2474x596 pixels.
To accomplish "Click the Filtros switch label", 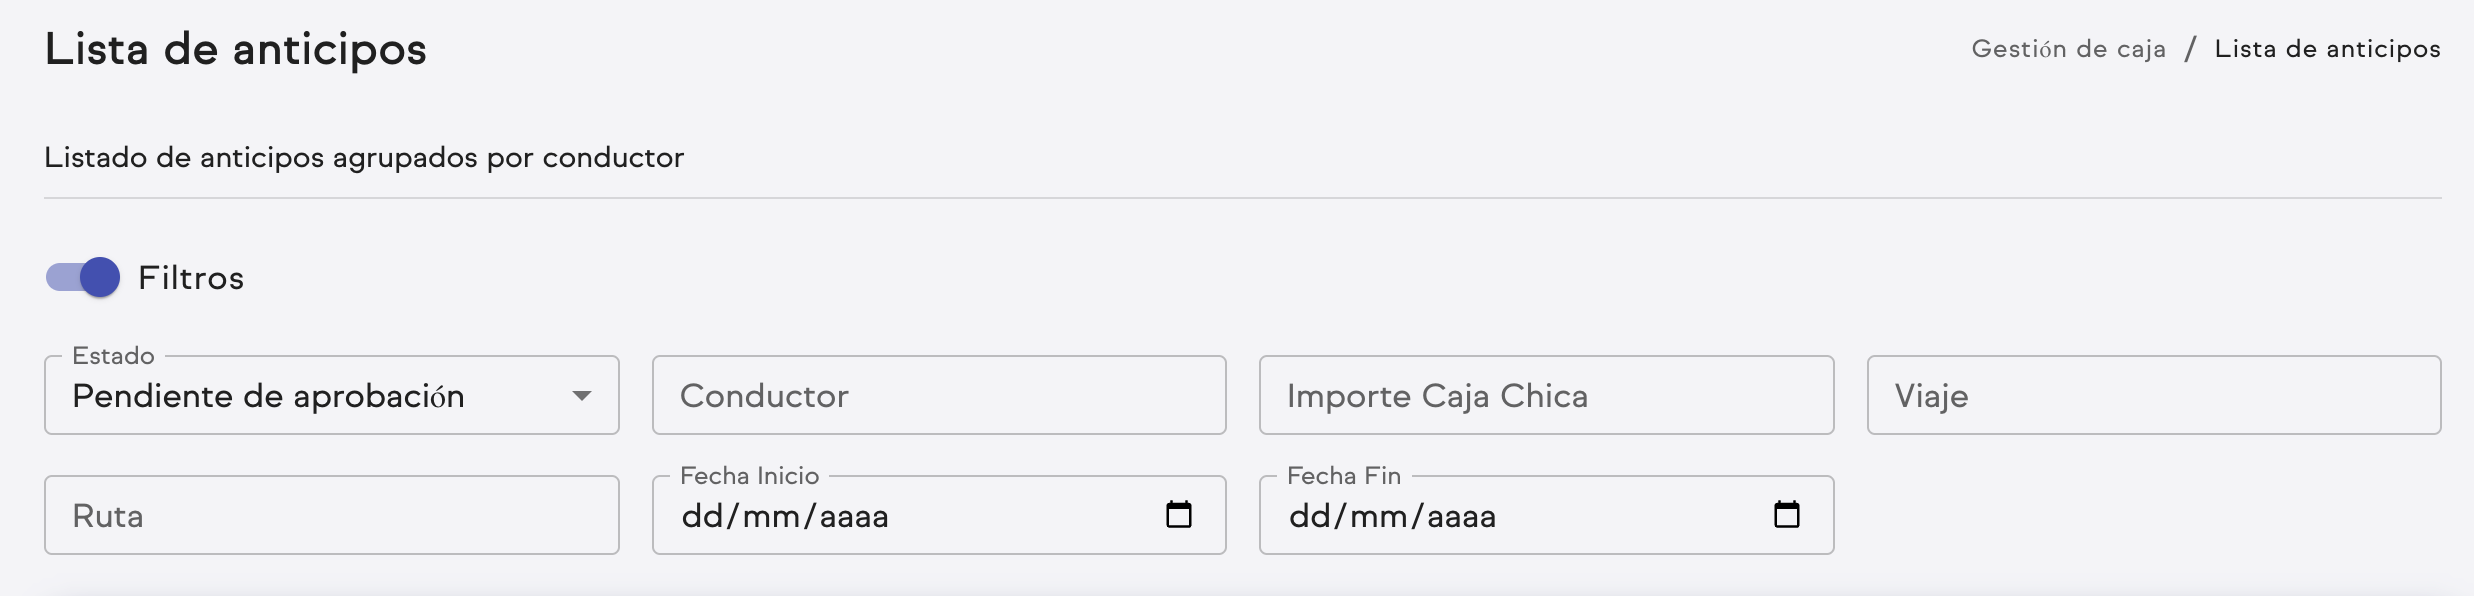I will tap(190, 279).
